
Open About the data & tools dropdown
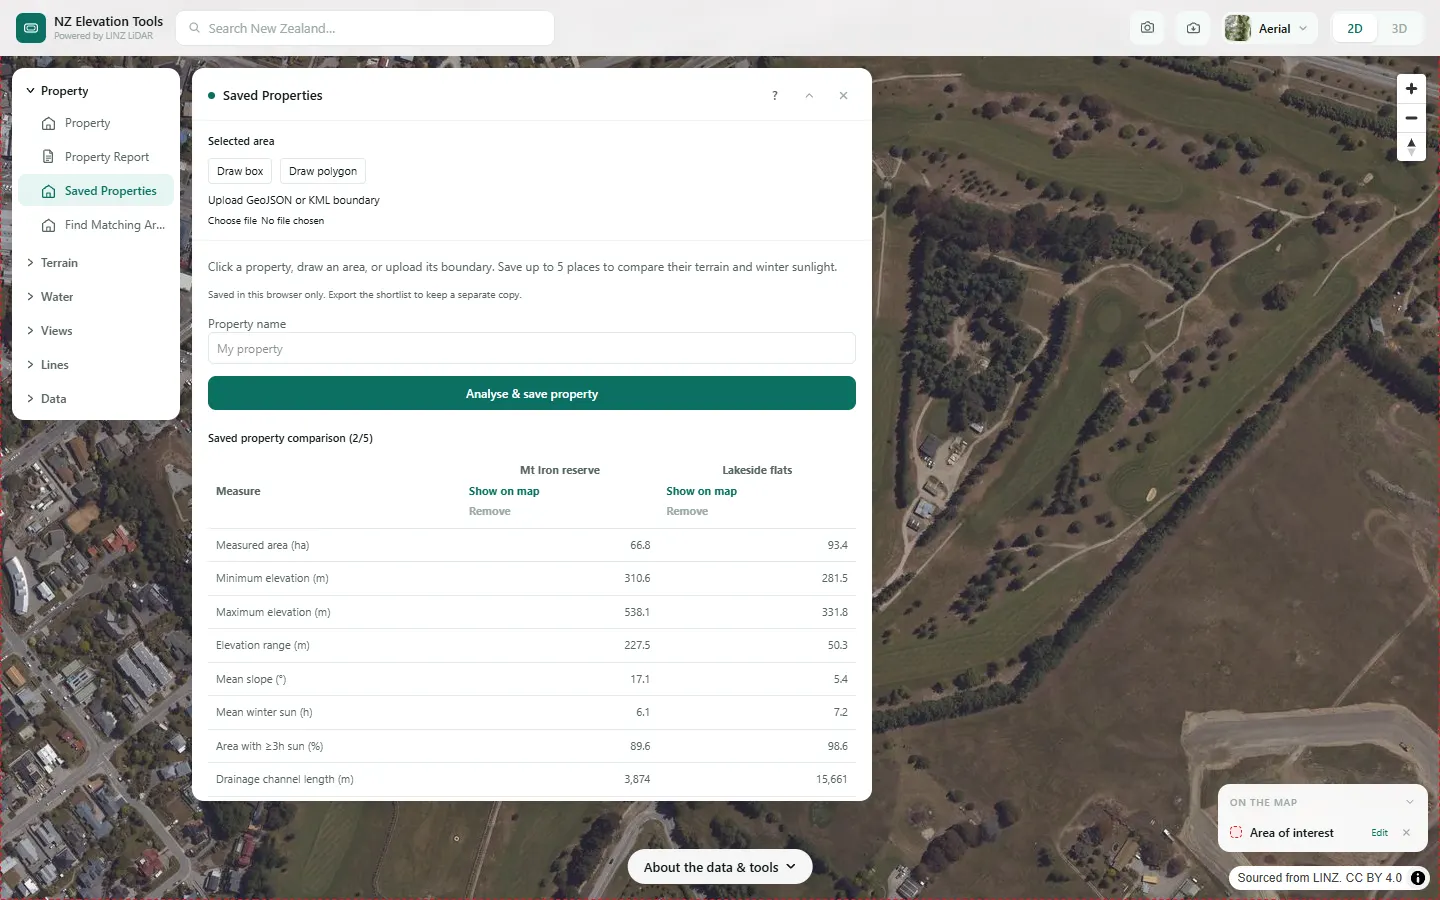tap(720, 867)
